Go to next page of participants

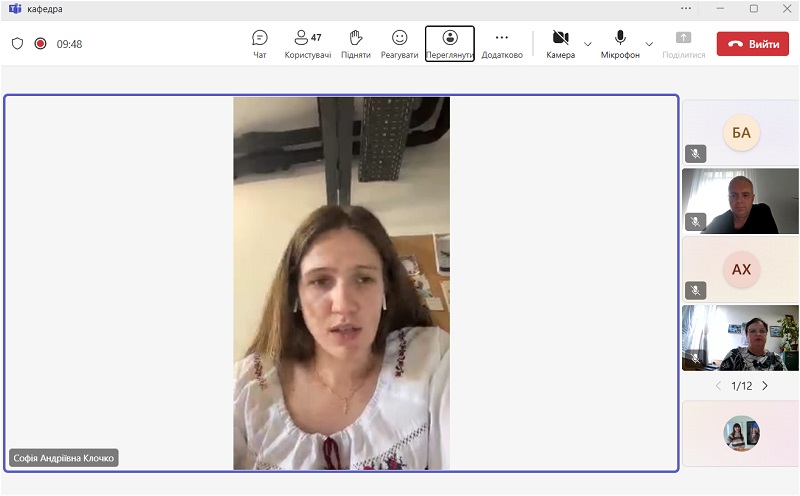tap(765, 386)
